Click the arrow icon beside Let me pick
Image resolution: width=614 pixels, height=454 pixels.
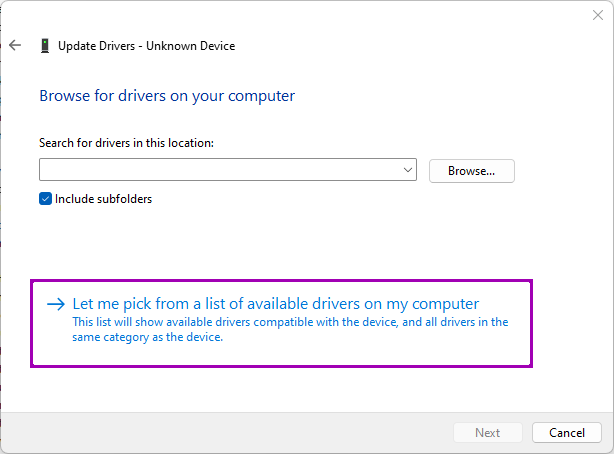tap(56, 304)
